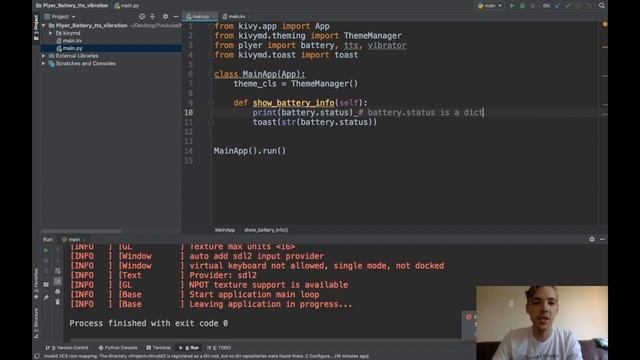Hide the Run tool window
640x360 pixels.
(x=602, y=239)
